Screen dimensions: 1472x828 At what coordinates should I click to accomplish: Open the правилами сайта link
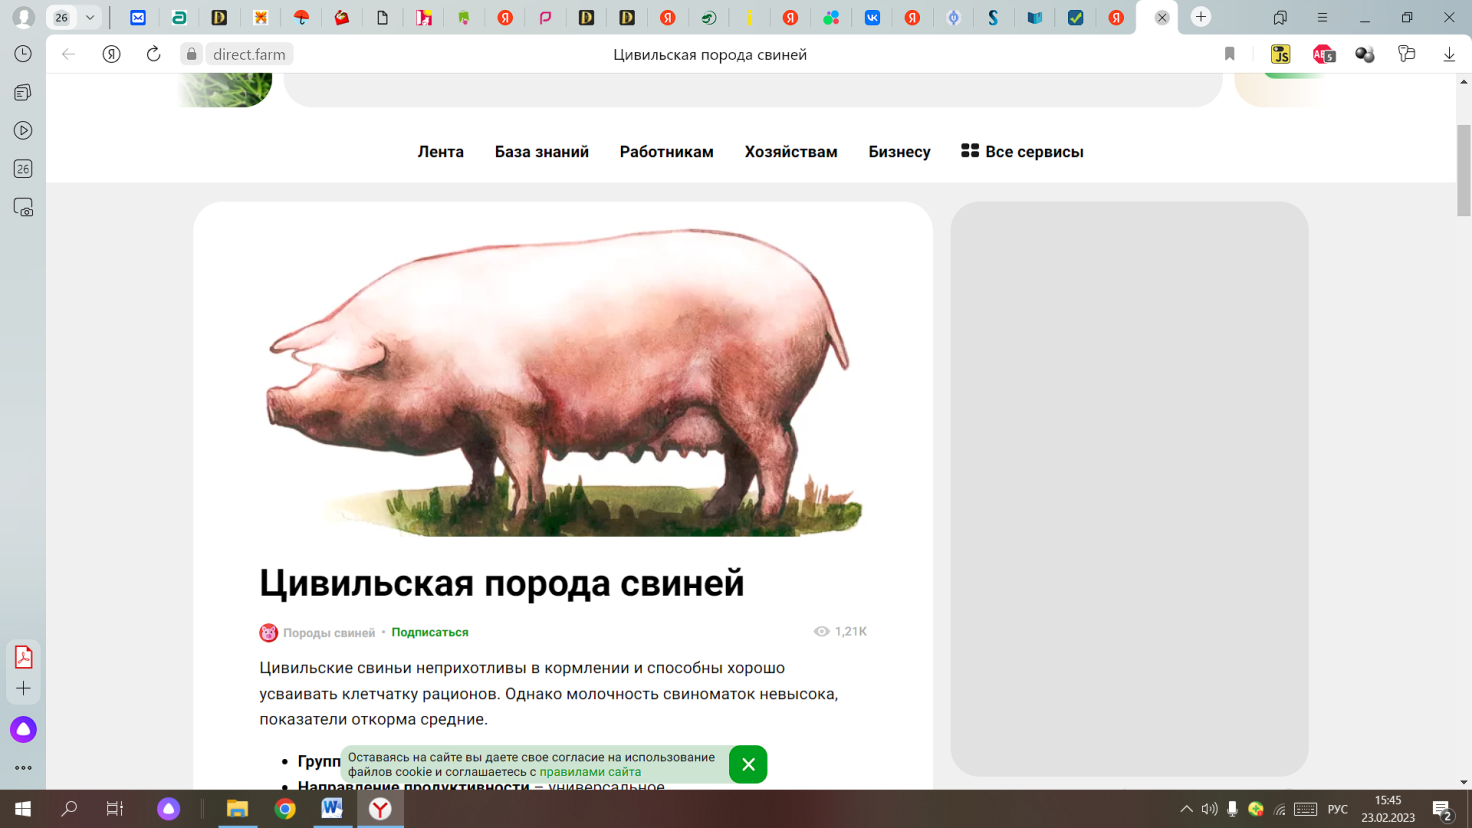590,772
